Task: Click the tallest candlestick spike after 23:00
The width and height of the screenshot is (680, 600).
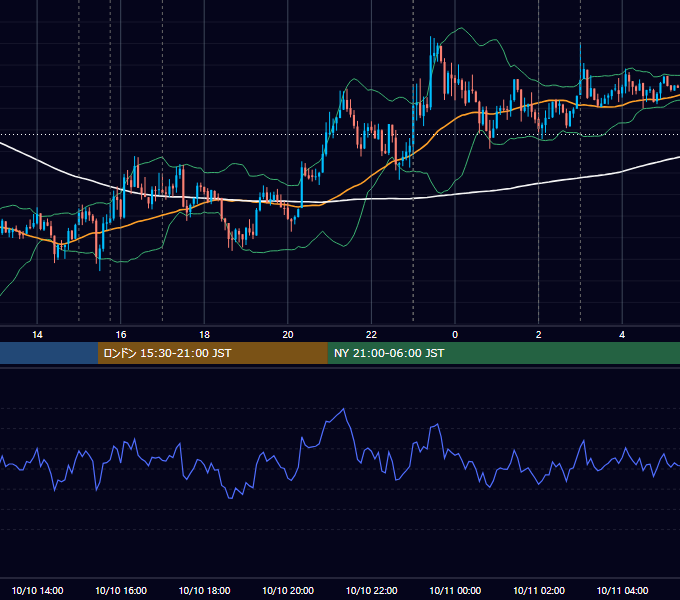Action: pyautogui.click(x=431, y=72)
